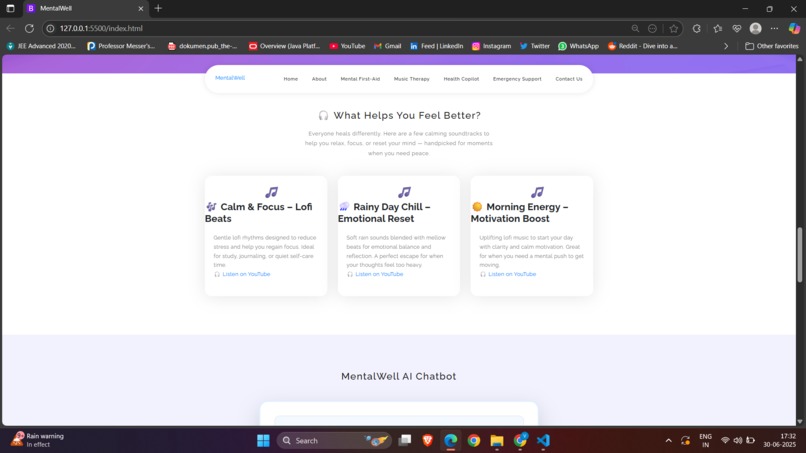Click the What Helps You Feel Better heading

pos(399,115)
